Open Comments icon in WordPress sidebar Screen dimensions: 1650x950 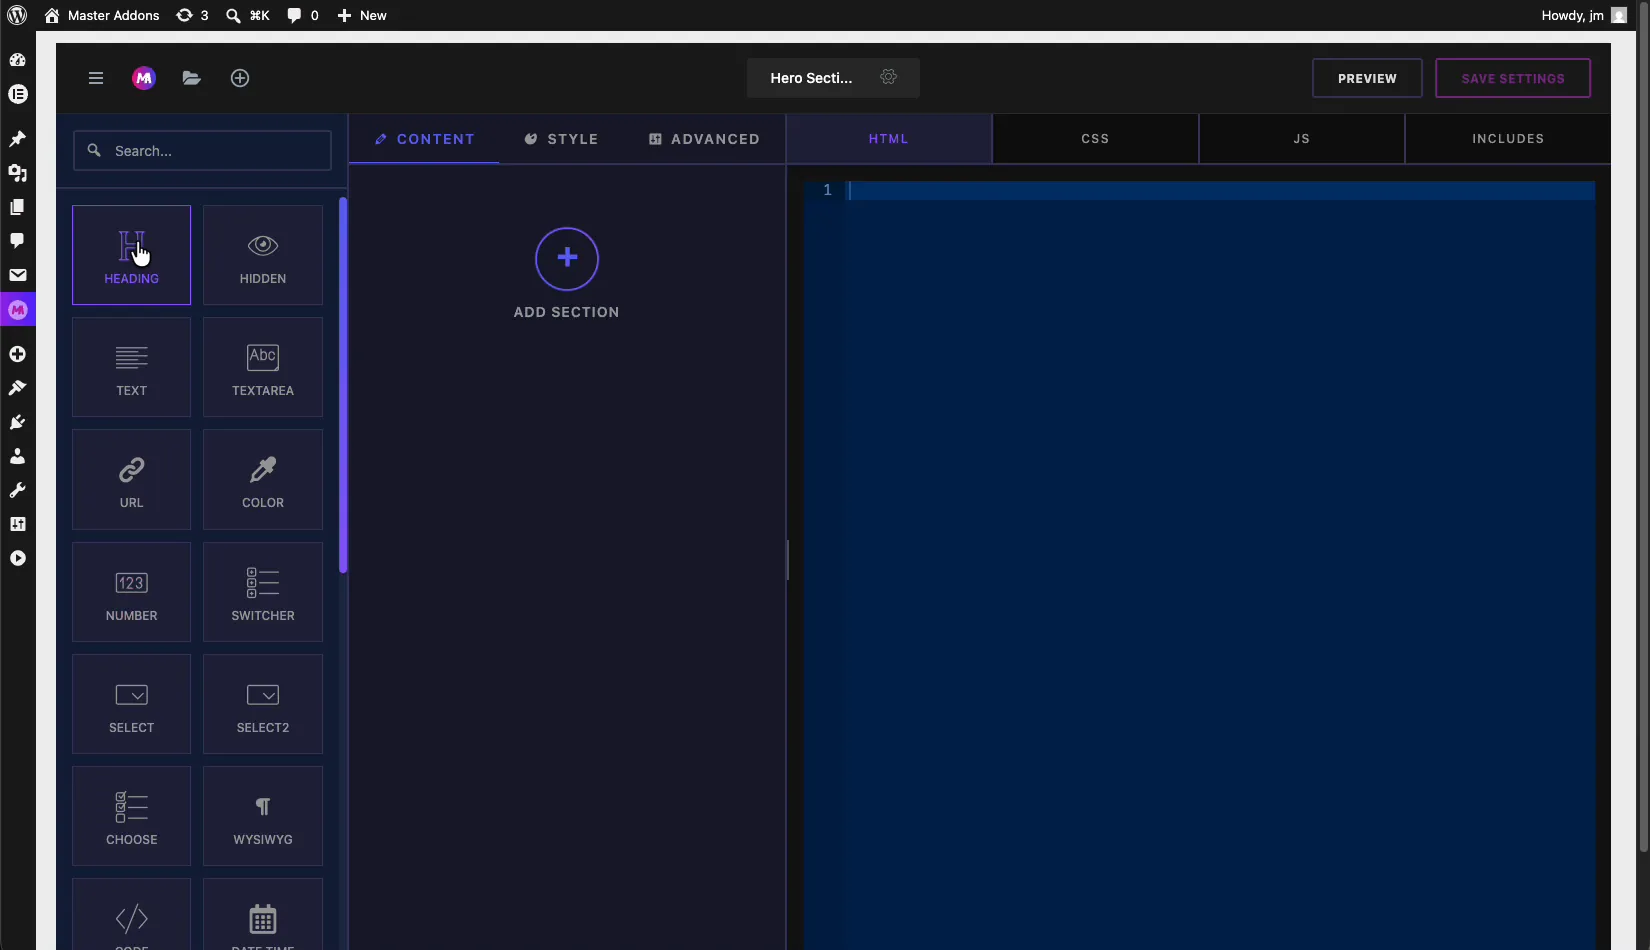[x=17, y=241]
